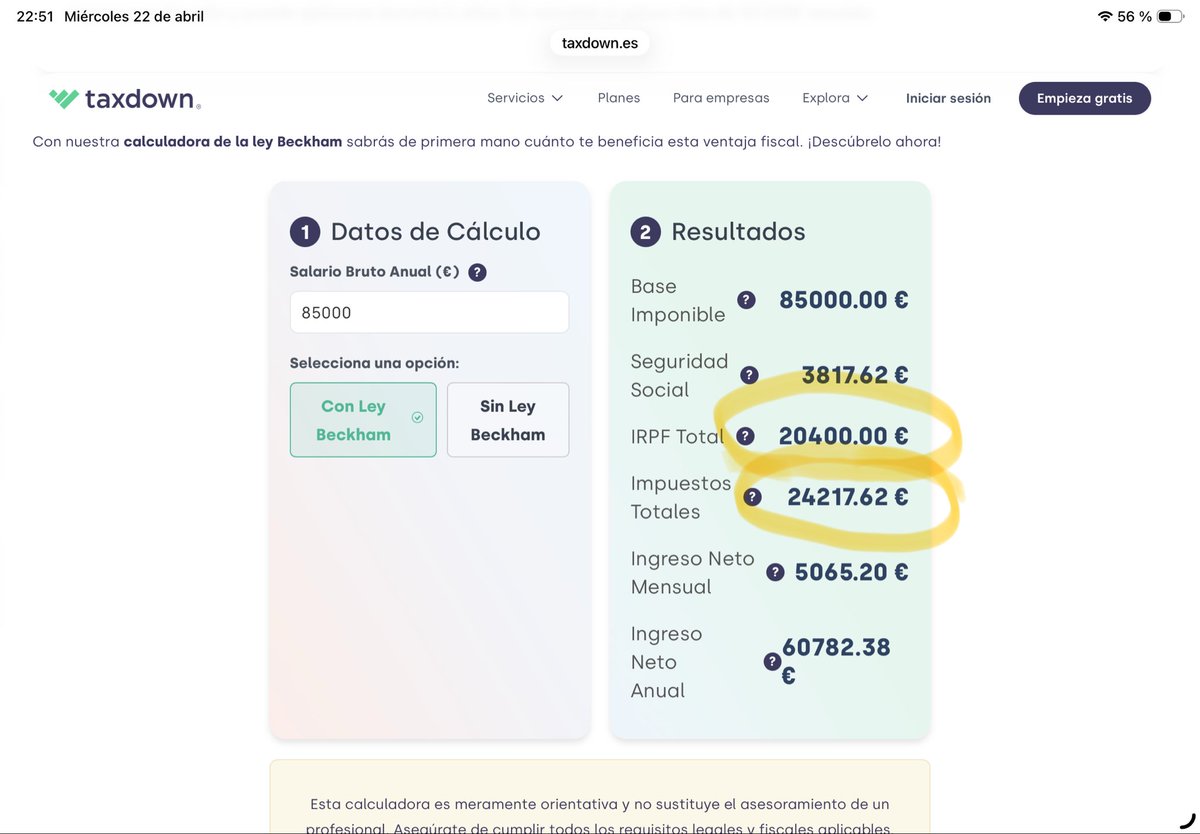Image resolution: width=1200 pixels, height=834 pixels.
Task: Click the 'Selecciona una opción:' label
Action: click(374, 363)
